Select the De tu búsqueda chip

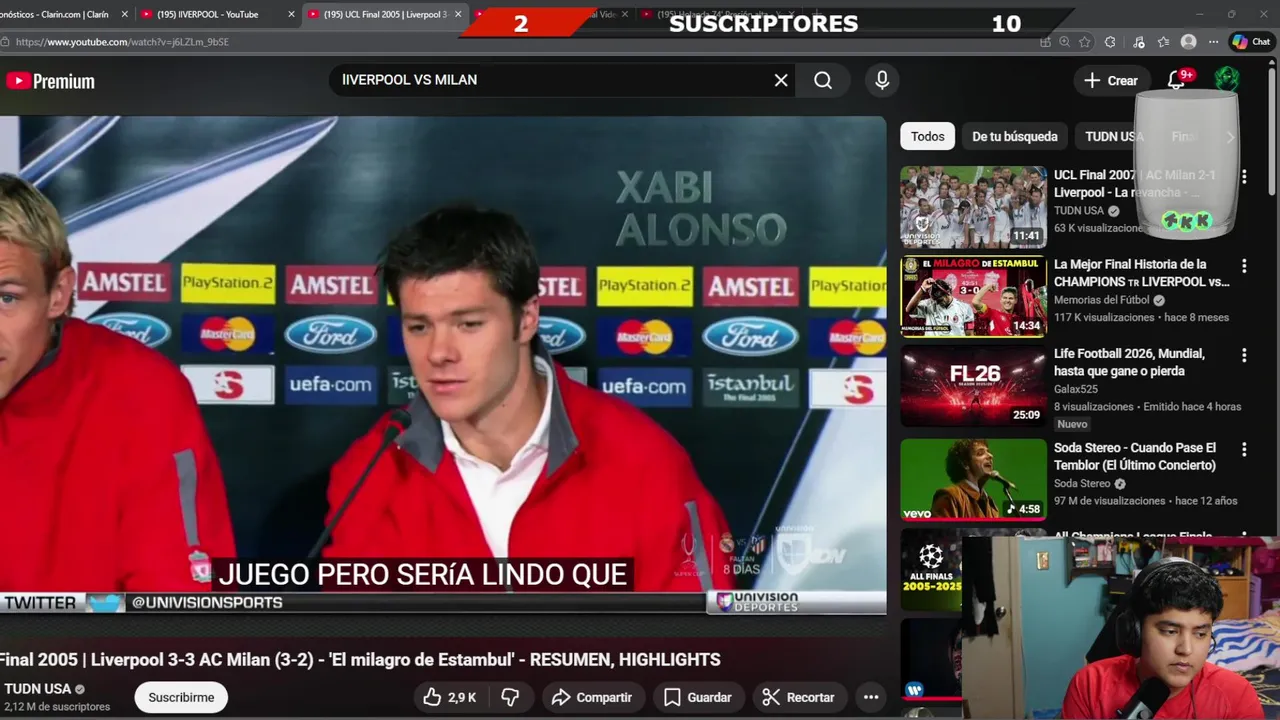point(1014,137)
